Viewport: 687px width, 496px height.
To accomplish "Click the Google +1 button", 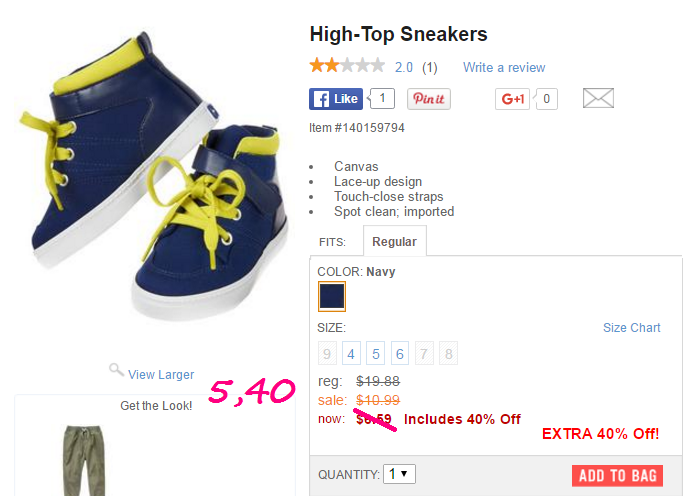I will 512,99.
